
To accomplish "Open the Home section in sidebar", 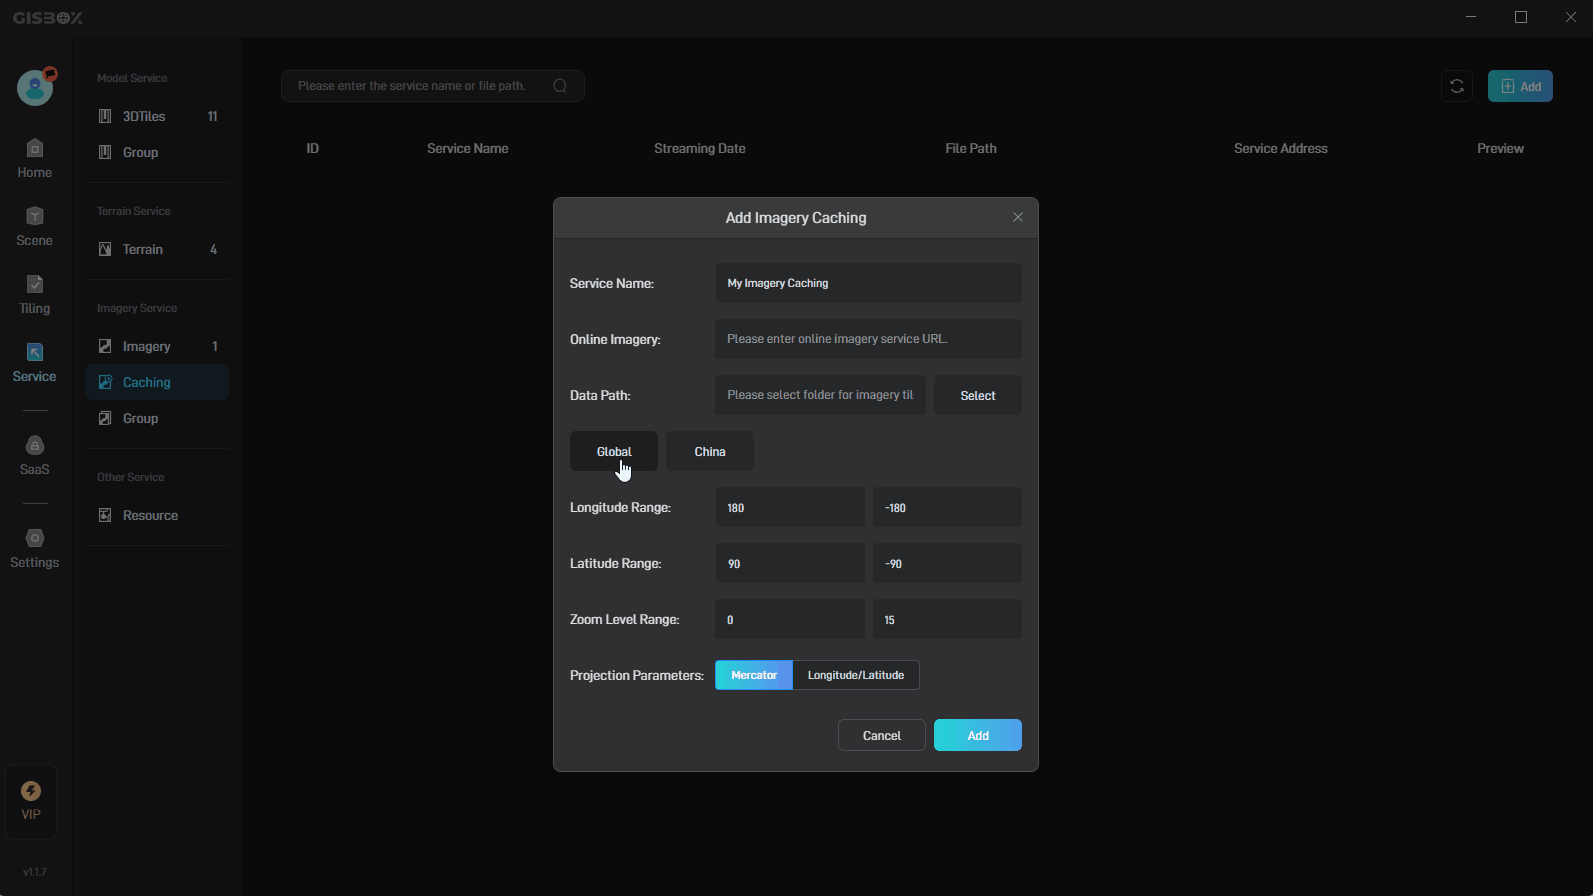I will point(34,159).
